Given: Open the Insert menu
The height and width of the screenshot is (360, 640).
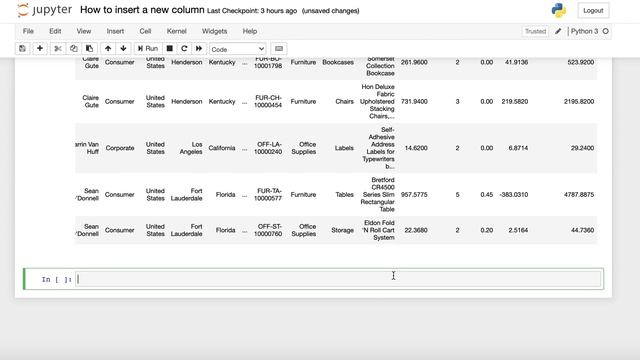Looking at the screenshot, I should coord(115,31).
